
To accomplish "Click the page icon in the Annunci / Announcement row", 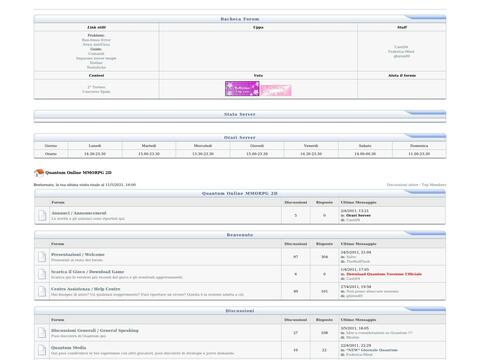I will [x=42, y=215].
